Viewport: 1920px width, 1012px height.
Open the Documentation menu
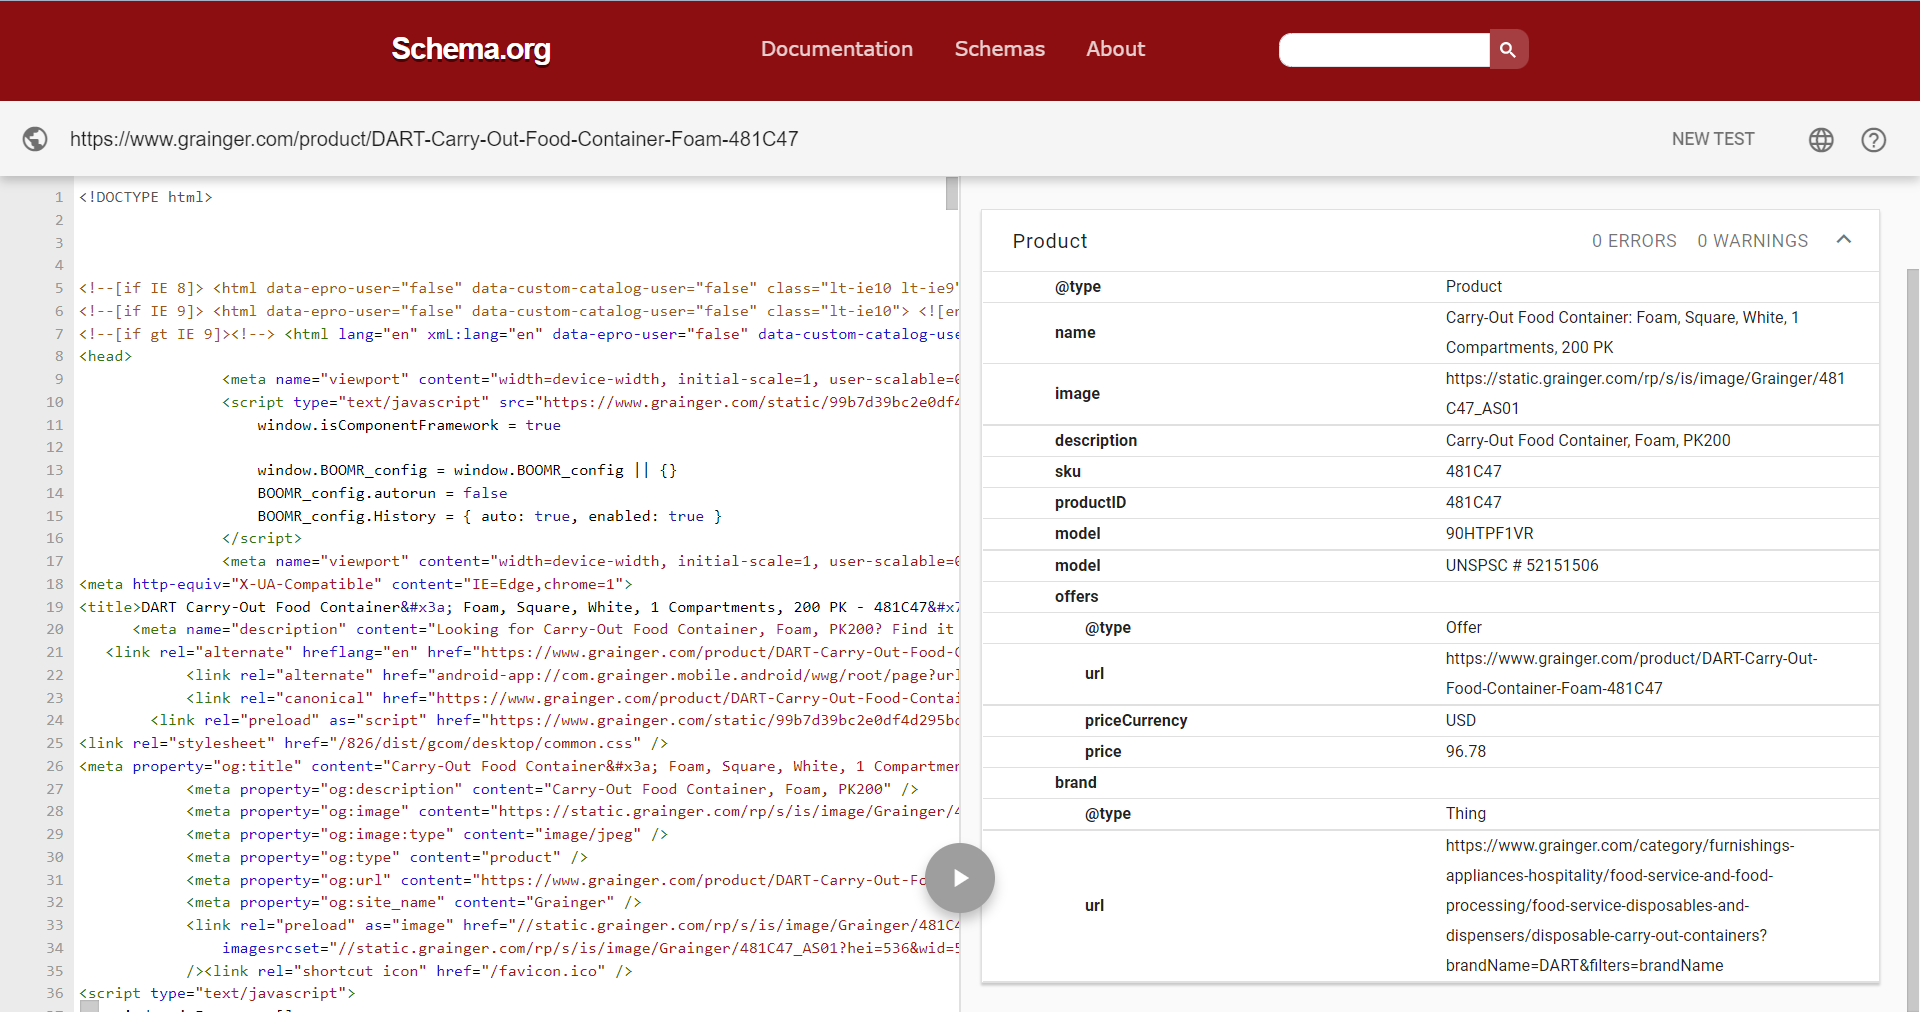coord(836,49)
